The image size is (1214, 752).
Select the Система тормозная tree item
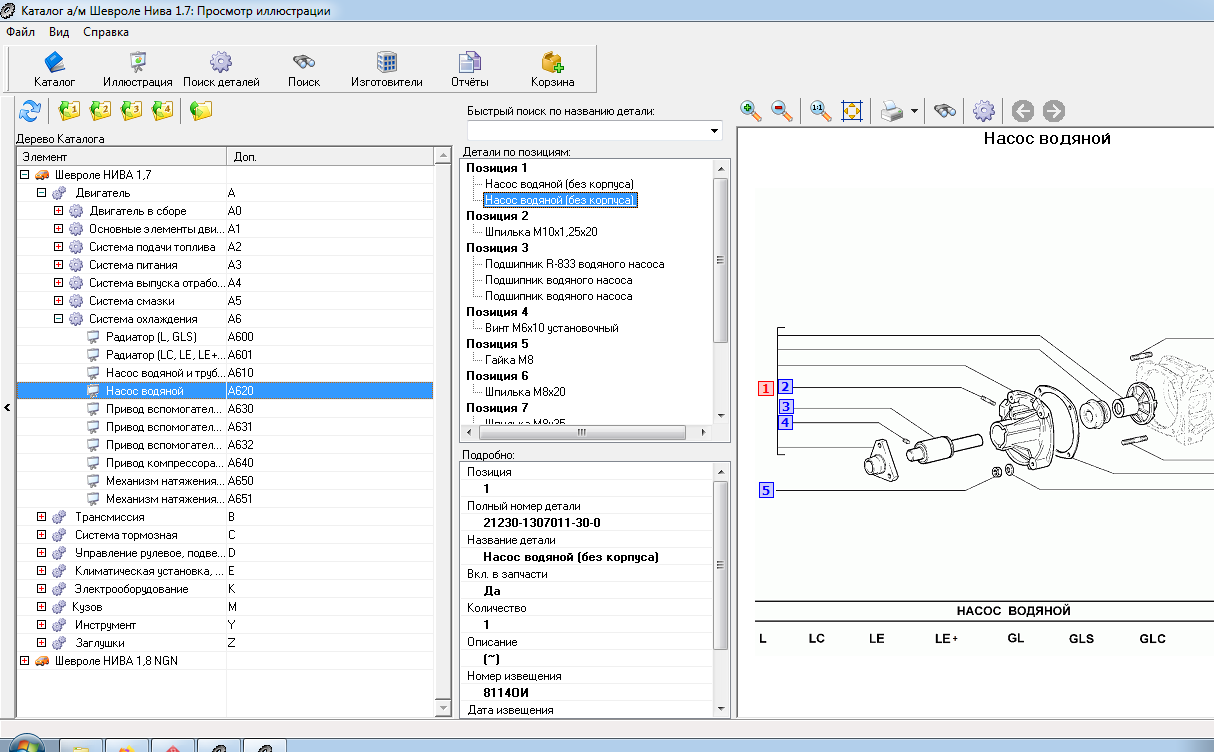[126, 535]
